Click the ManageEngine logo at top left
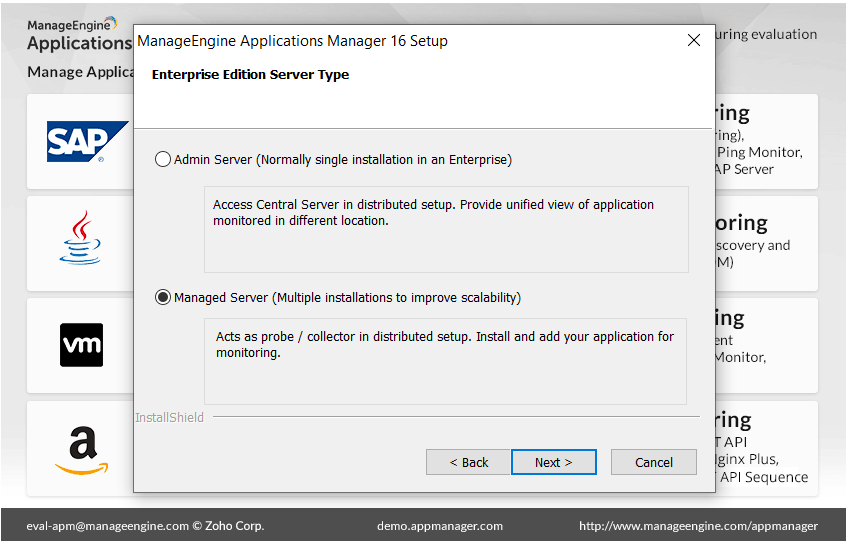The height and width of the screenshot is (541, 847). 72,24
